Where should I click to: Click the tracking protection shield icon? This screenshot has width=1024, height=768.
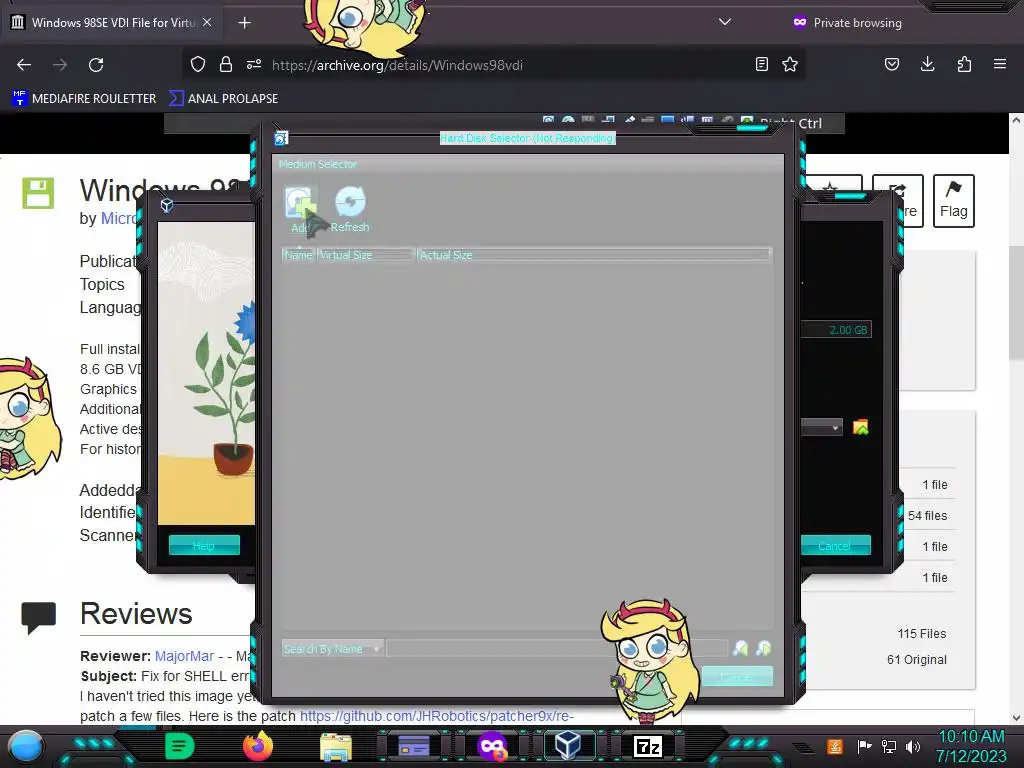tap(198, 64)
